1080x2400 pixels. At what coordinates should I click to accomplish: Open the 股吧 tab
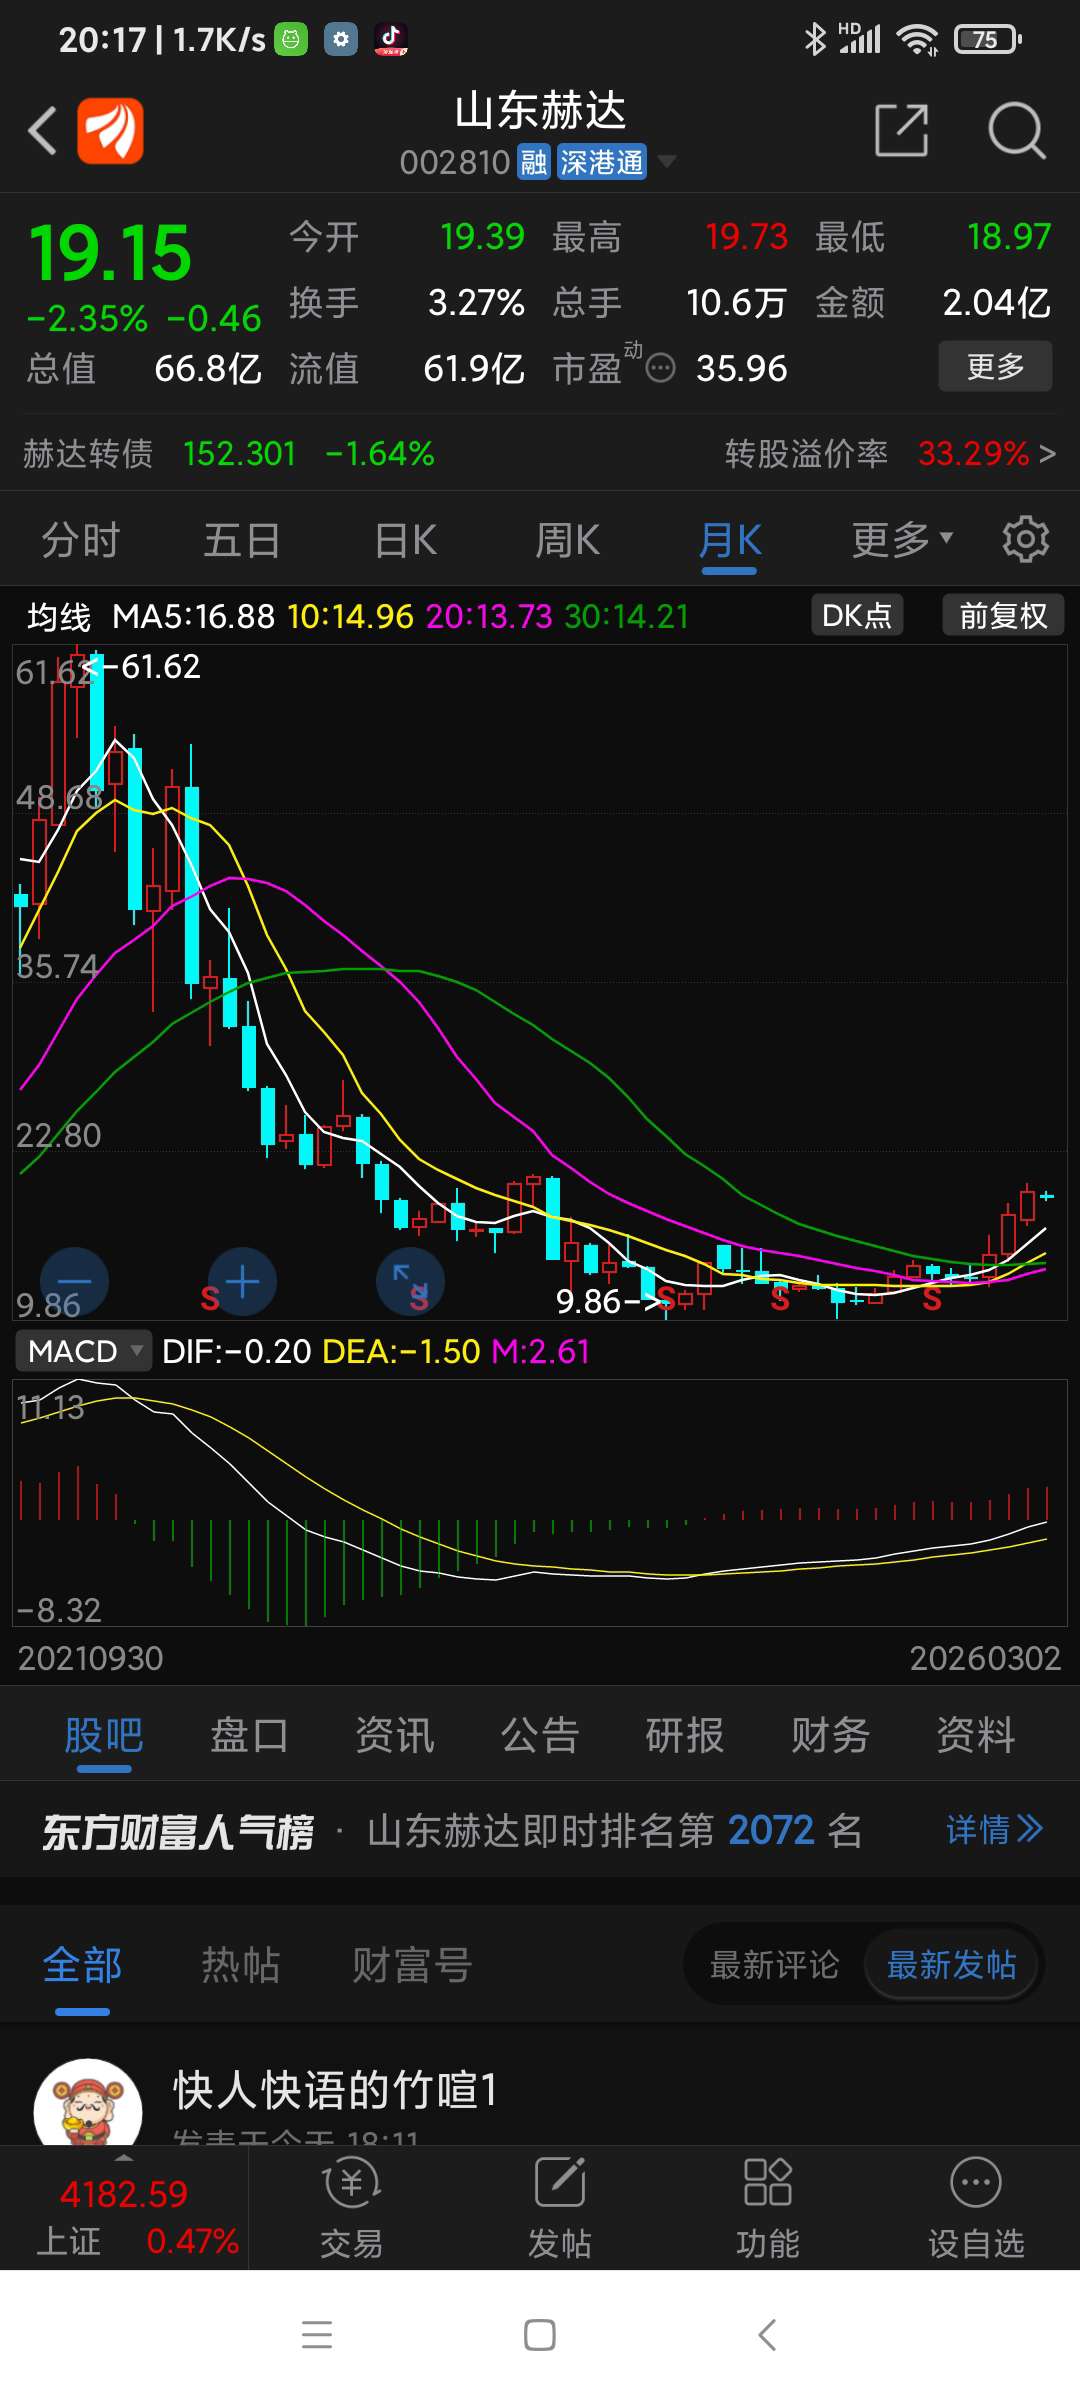104,1735
